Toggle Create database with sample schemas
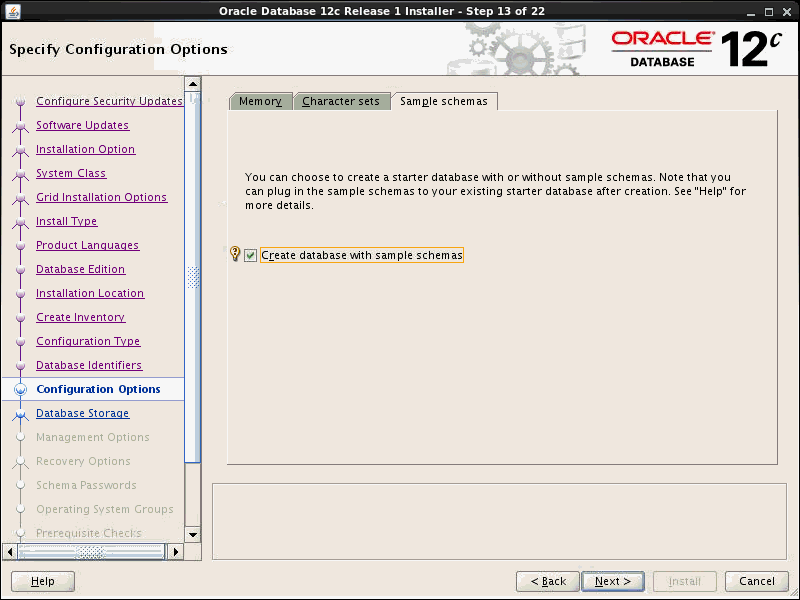Viewport: 800px width, 600px height. pyautogui.click(x=250, y=255)
